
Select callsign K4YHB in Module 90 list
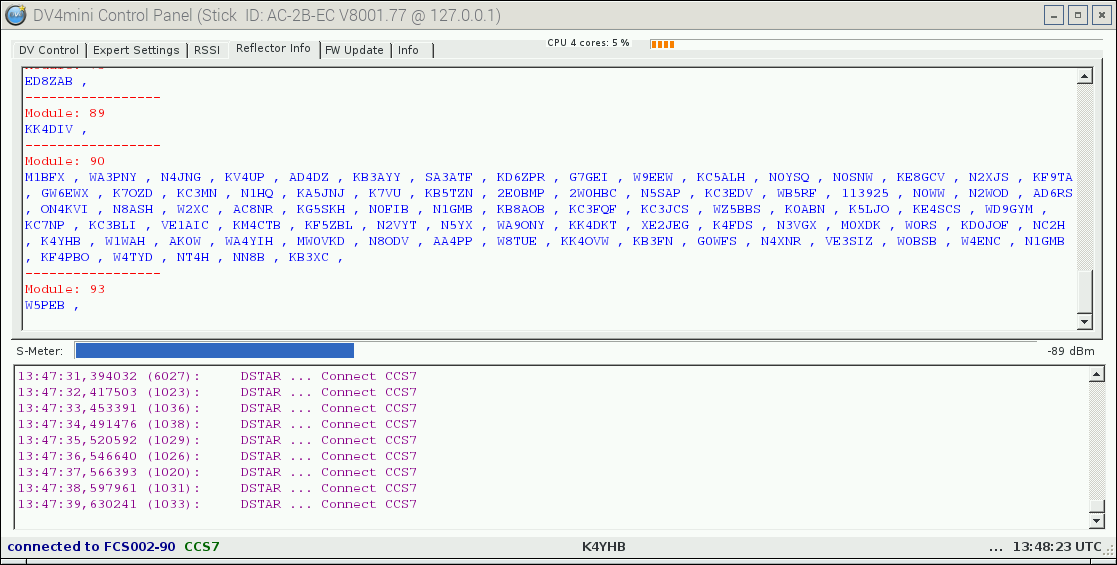tap(61, 242)
